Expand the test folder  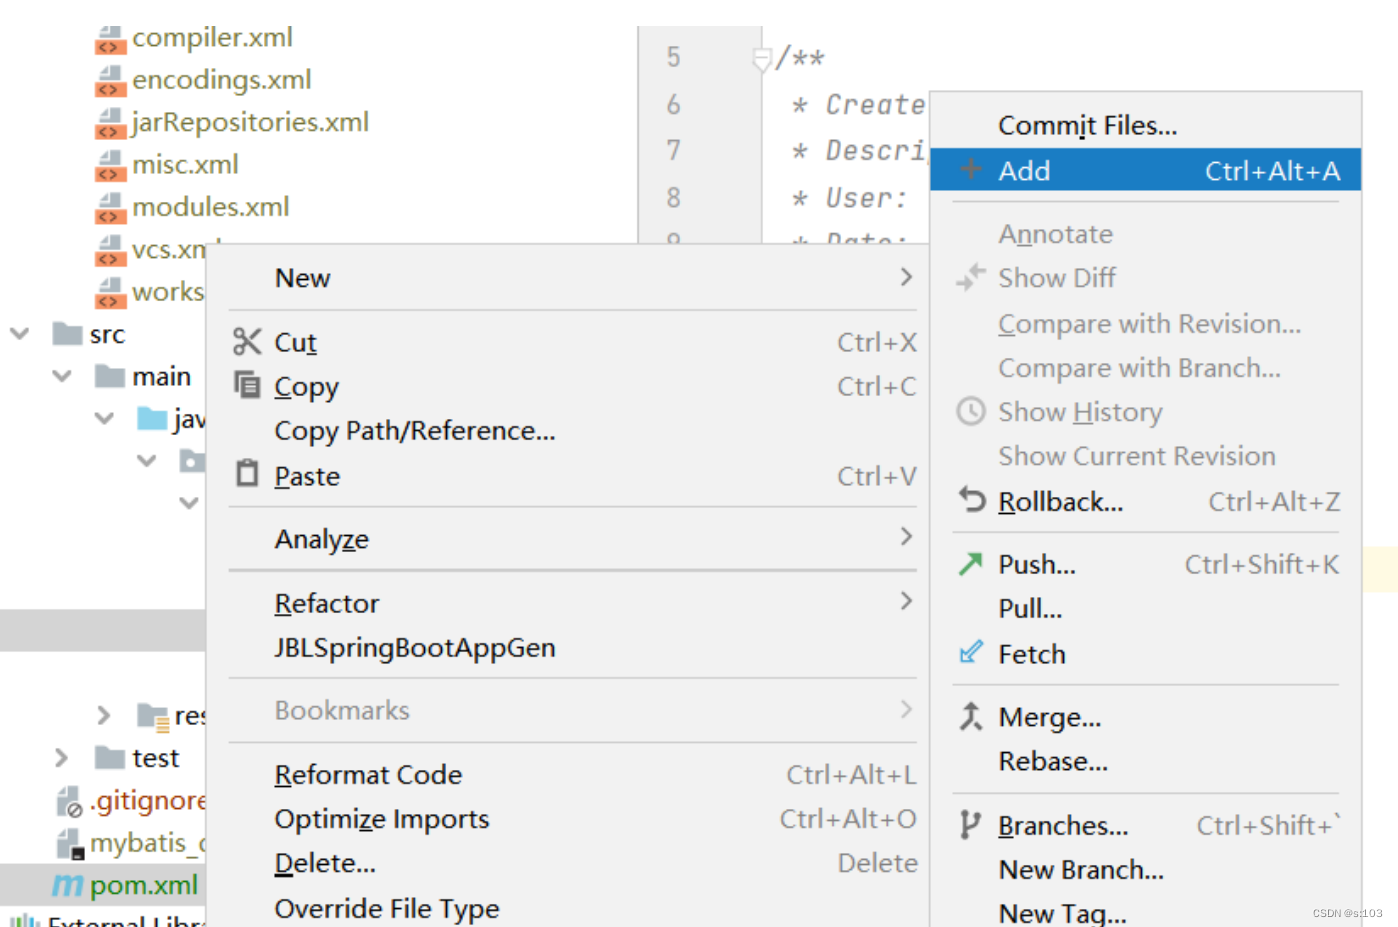(61, 757)
